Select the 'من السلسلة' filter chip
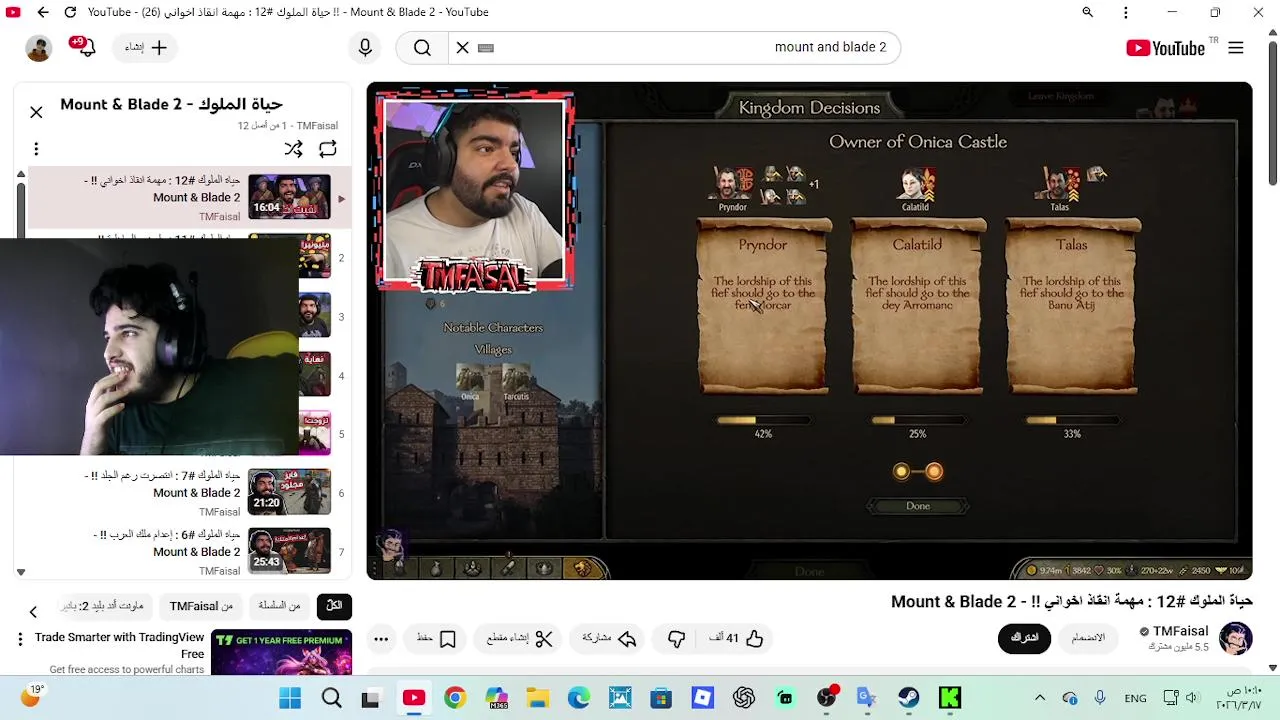 [279, 606]
